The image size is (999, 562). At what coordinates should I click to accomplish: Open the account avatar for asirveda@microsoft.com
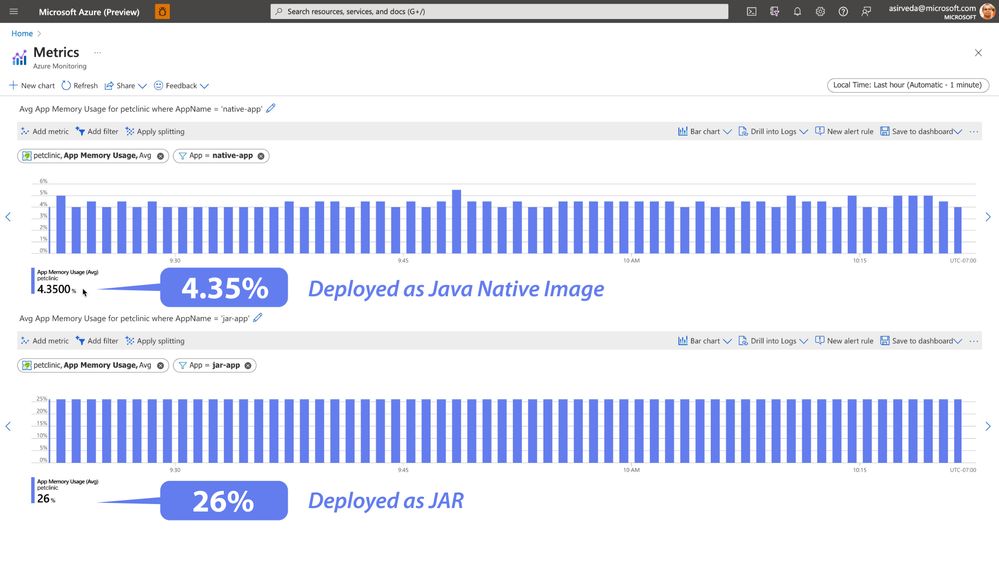tap(988, 11)
